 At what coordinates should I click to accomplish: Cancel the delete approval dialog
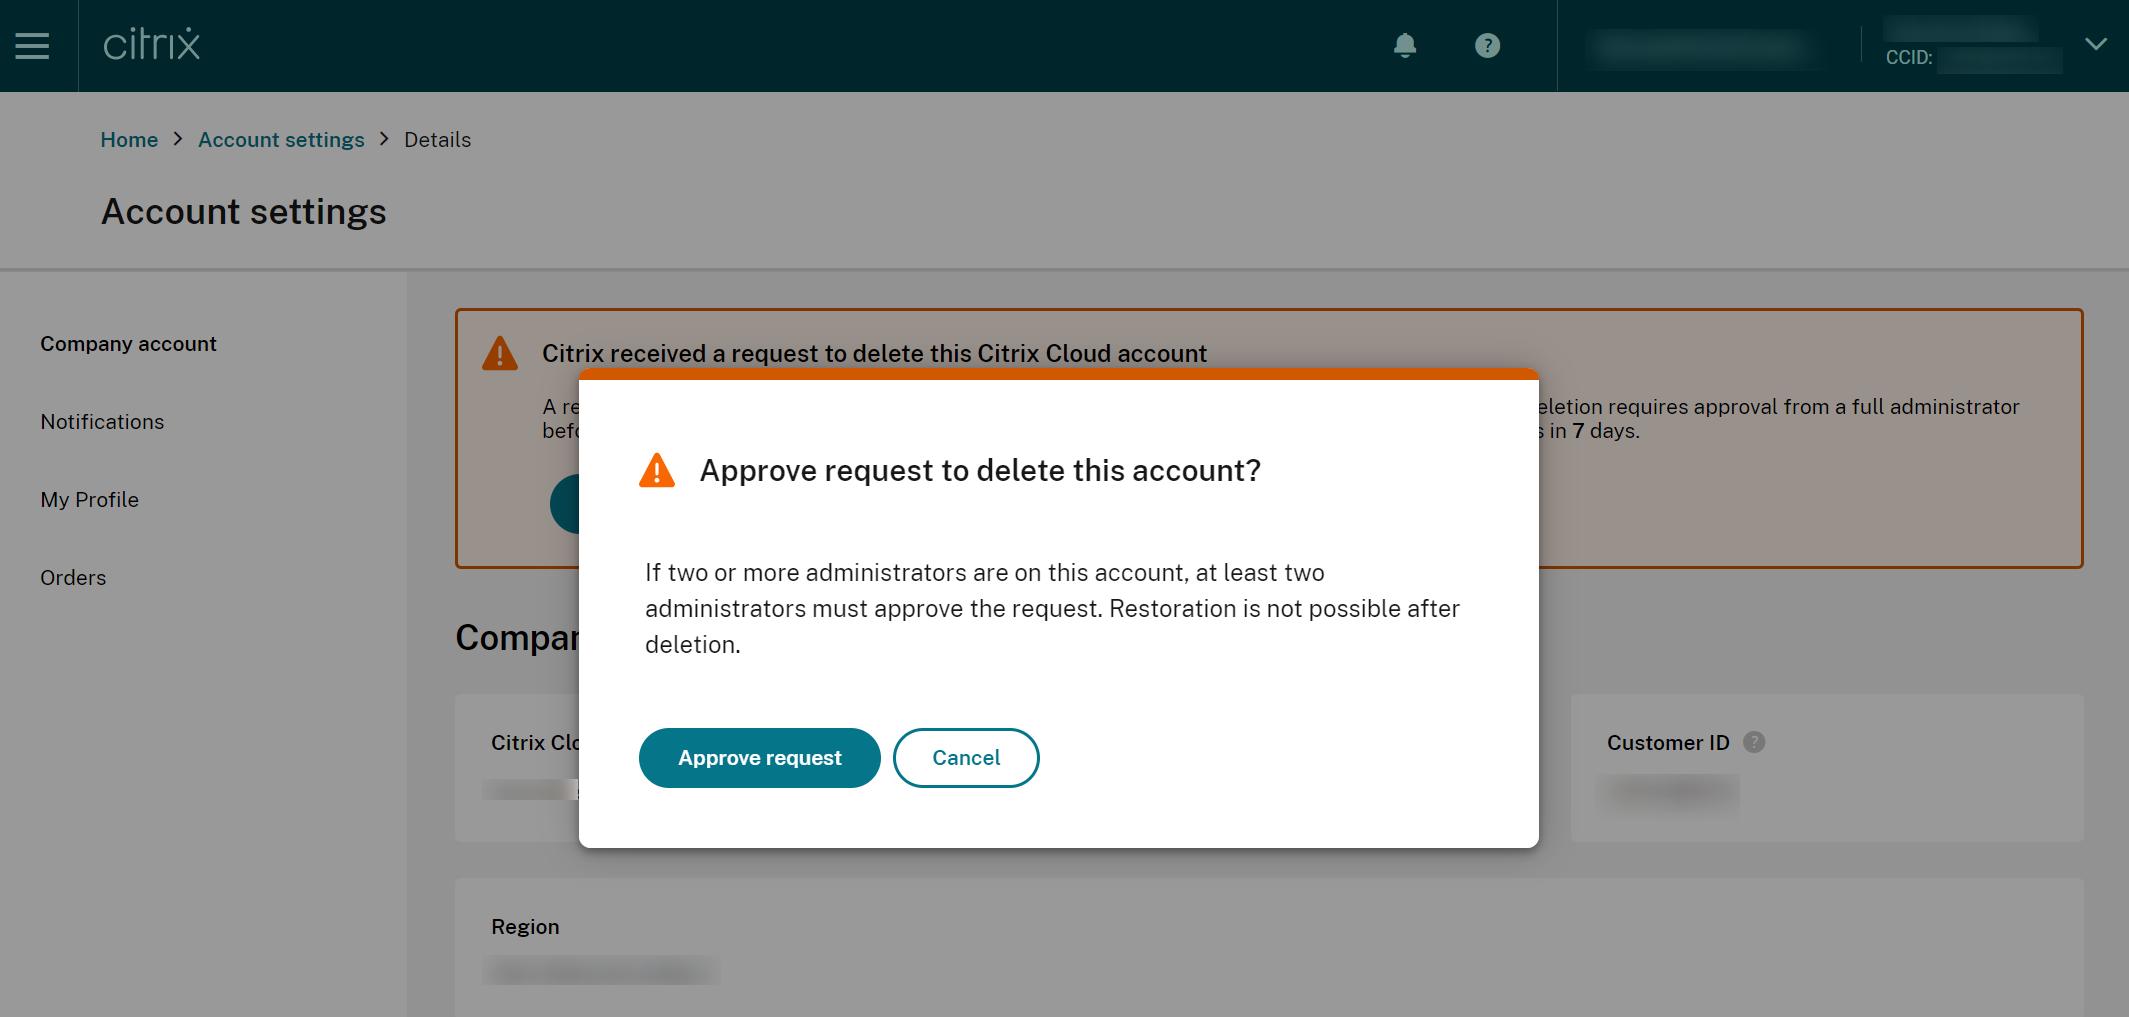click(x=965, y=758)
